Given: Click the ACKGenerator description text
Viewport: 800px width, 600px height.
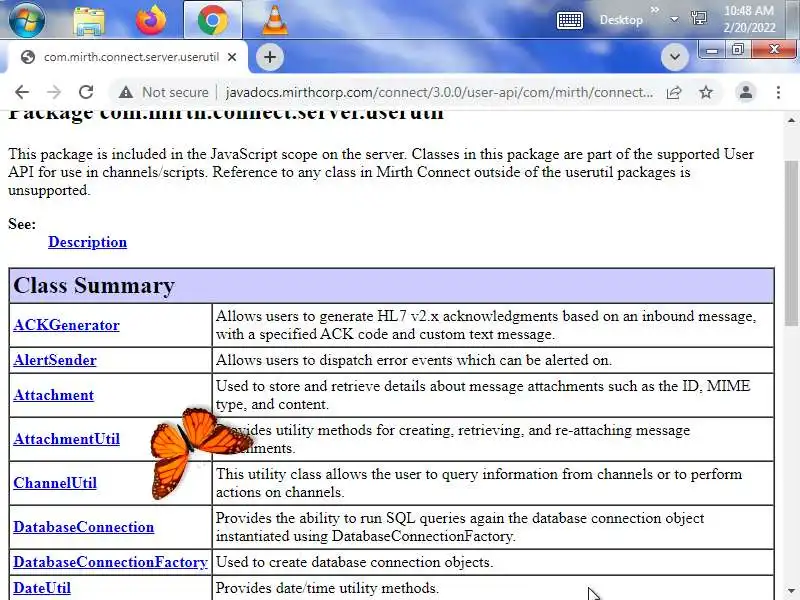Looking at the screenshot, I should point(486,325).
